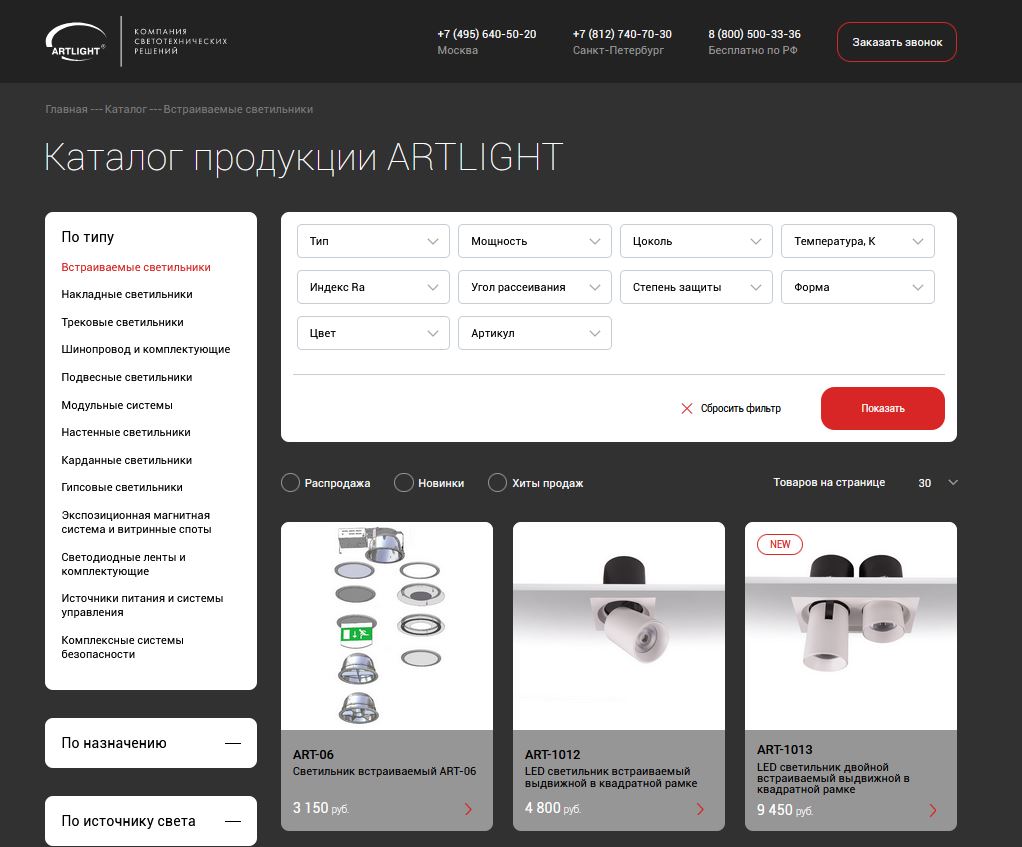The height and width of the screenshot is (847, 1022).
Task: Open ART-1013 product image
Action: (851, 626)
